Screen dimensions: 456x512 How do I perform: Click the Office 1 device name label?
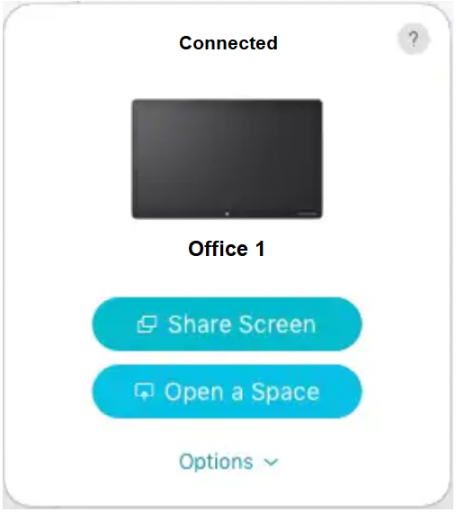[227, 249]
